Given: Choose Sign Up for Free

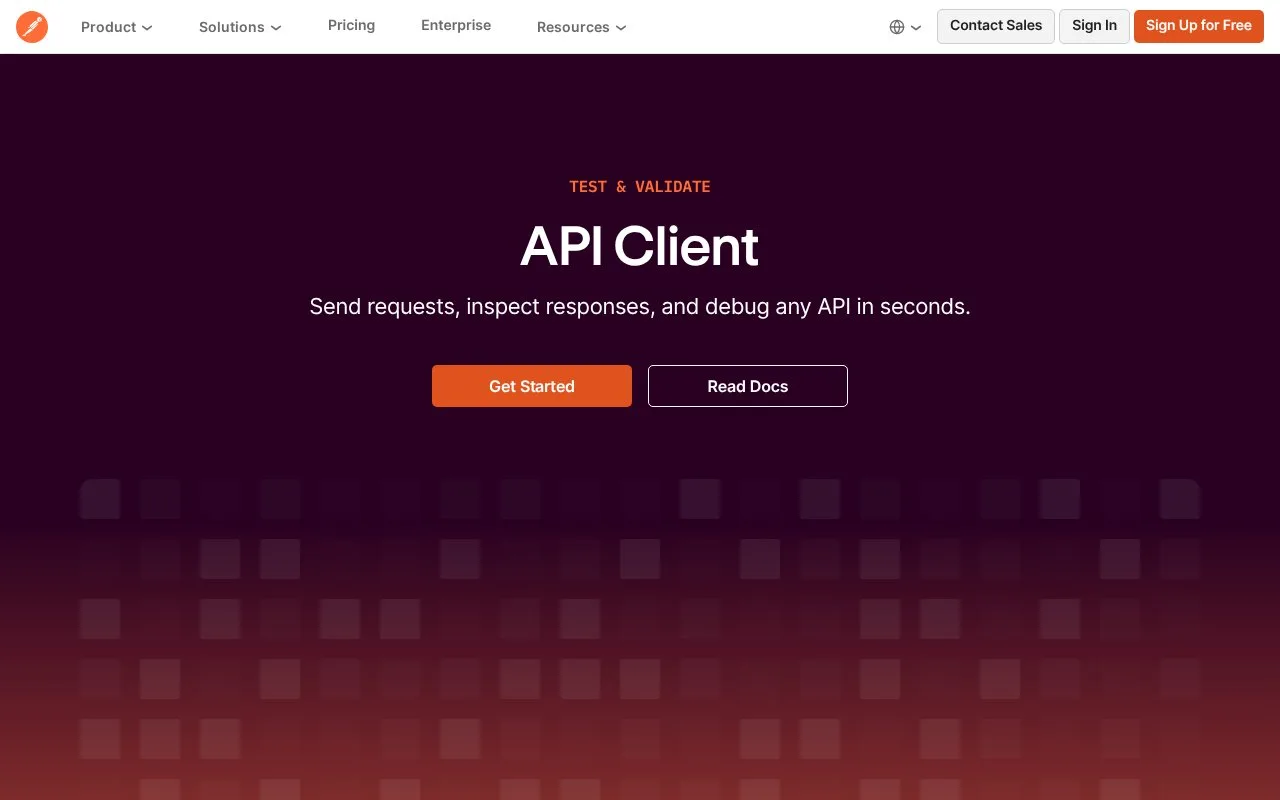Looking at the screenshot, I should tap(1199, 26).
